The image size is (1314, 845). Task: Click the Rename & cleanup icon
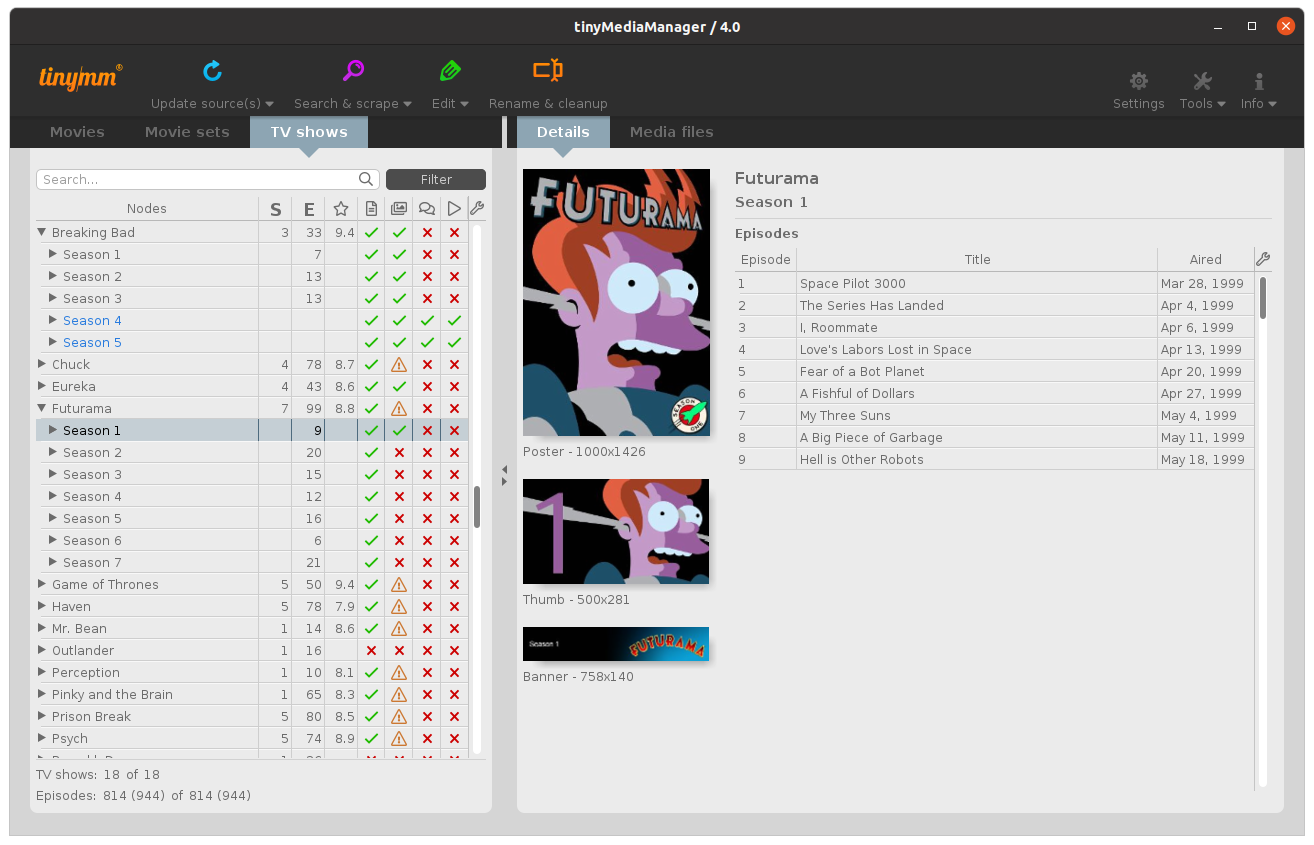[547, 71]
